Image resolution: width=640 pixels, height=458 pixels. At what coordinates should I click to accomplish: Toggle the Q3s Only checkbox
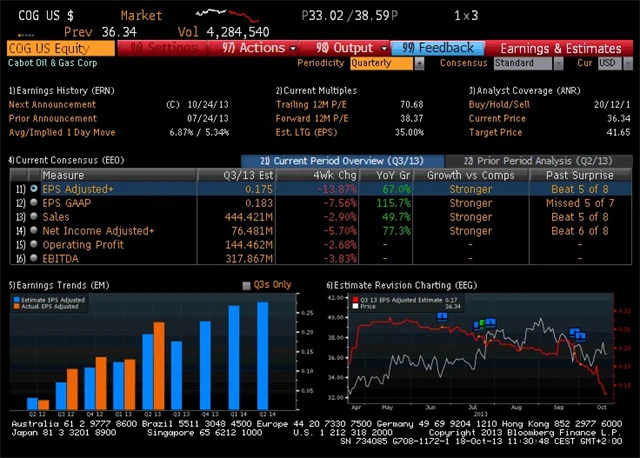coord(246,286)
